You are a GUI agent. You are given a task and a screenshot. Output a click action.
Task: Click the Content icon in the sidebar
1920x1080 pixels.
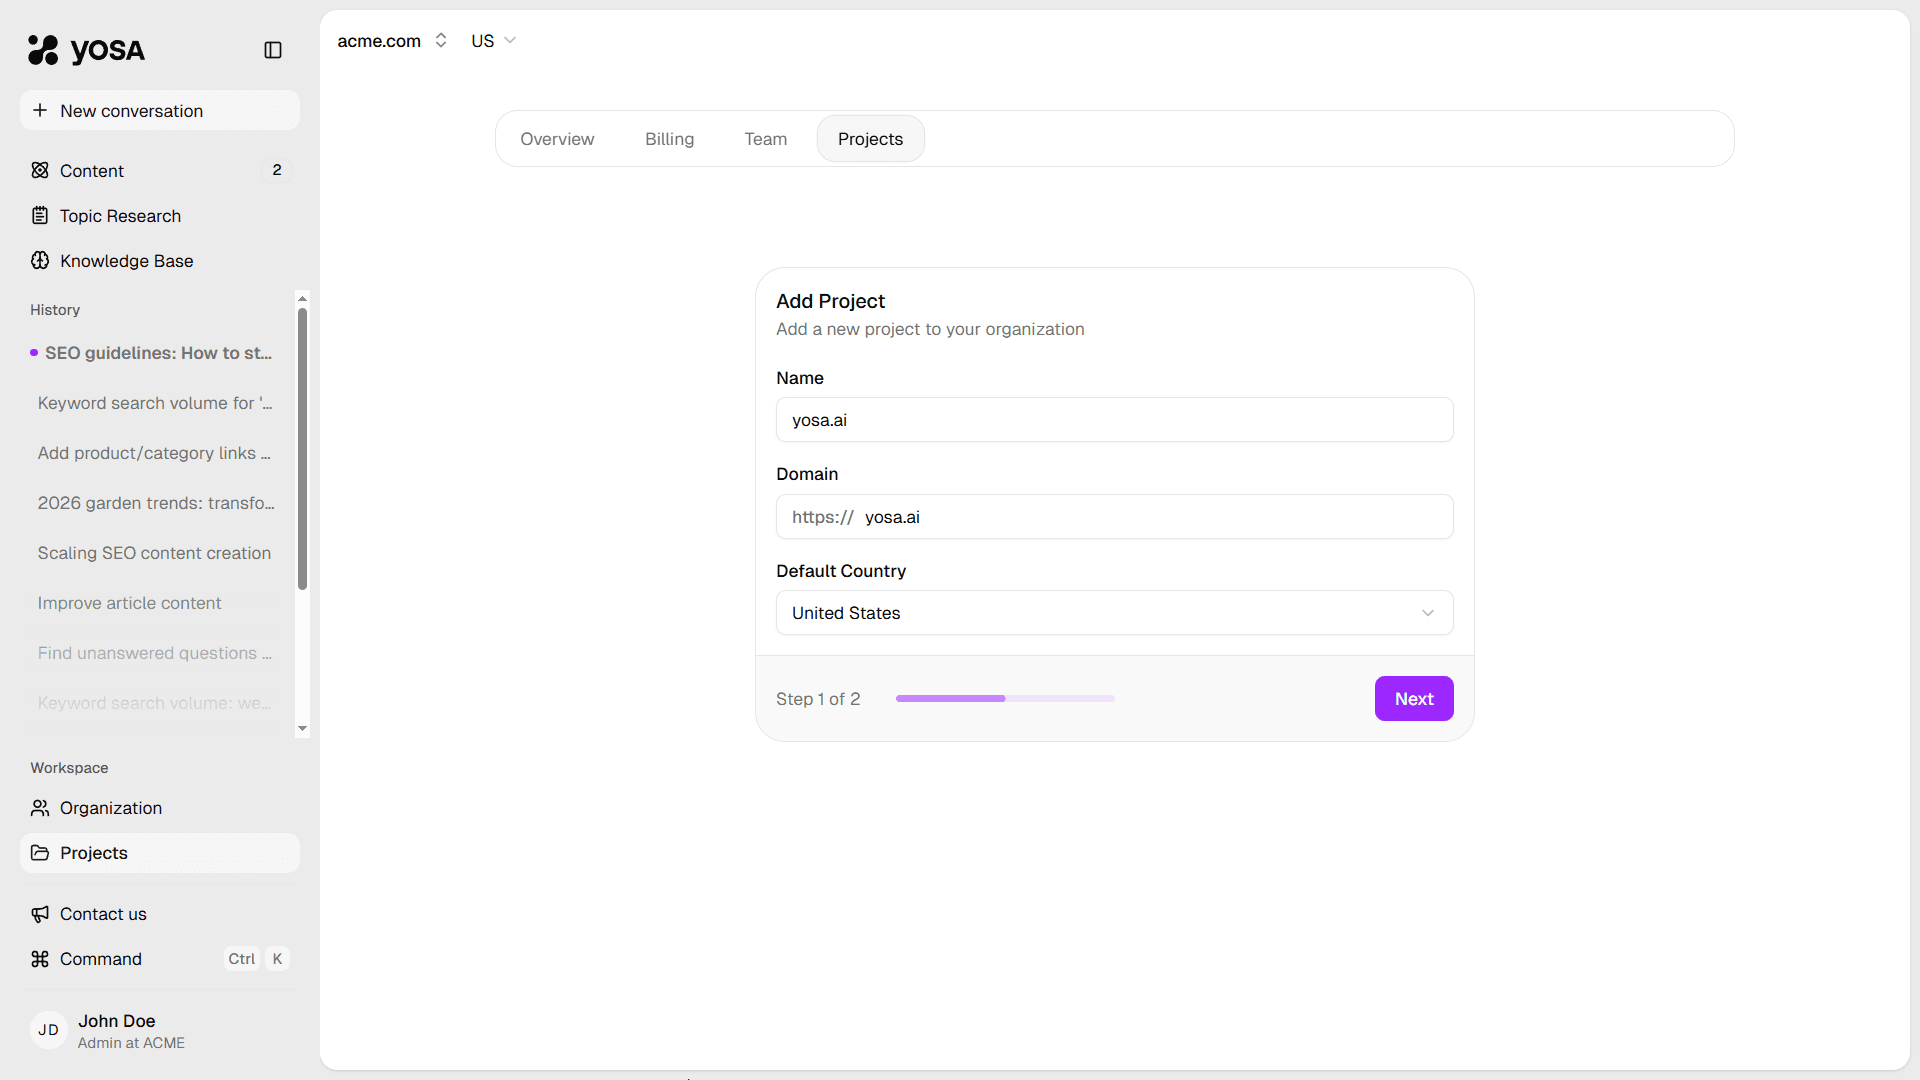point(40,170)
